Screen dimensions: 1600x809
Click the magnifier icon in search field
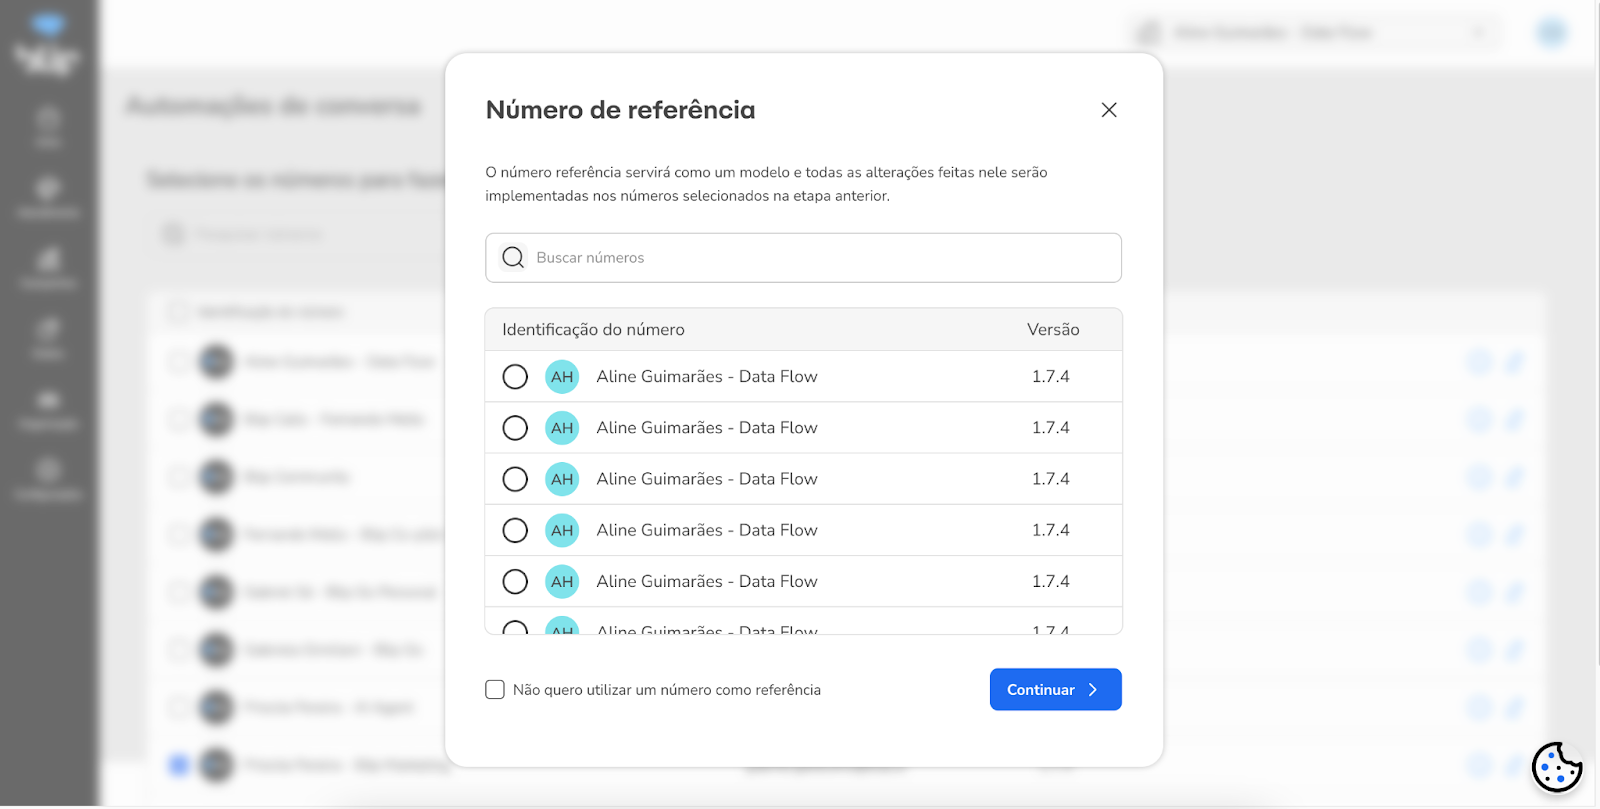tap(513, 258)
